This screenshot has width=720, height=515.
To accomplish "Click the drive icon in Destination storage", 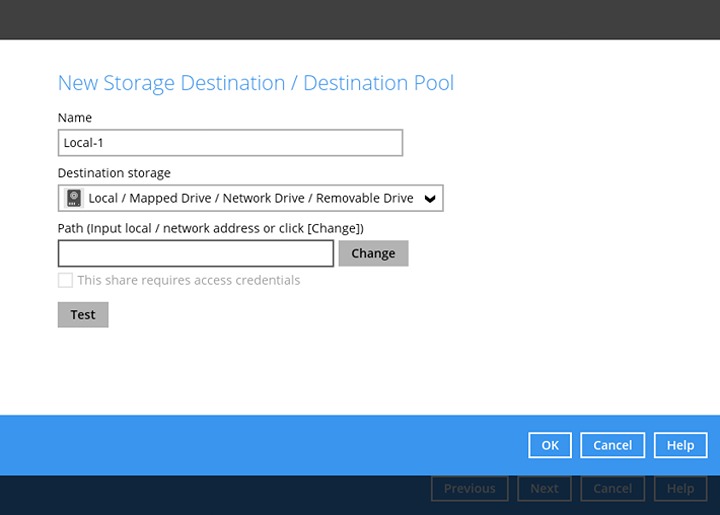I will click(x=74, y=198).
